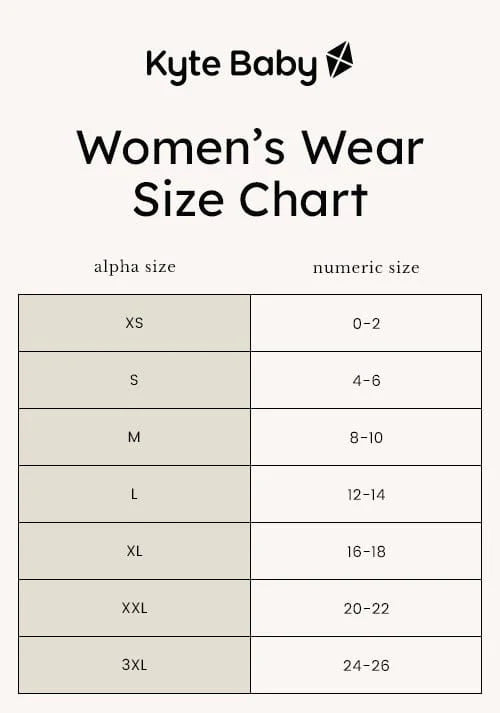This screenshot has width=500, height=713.
Task: Select the L alpha size cell
Action: (135, 494)
